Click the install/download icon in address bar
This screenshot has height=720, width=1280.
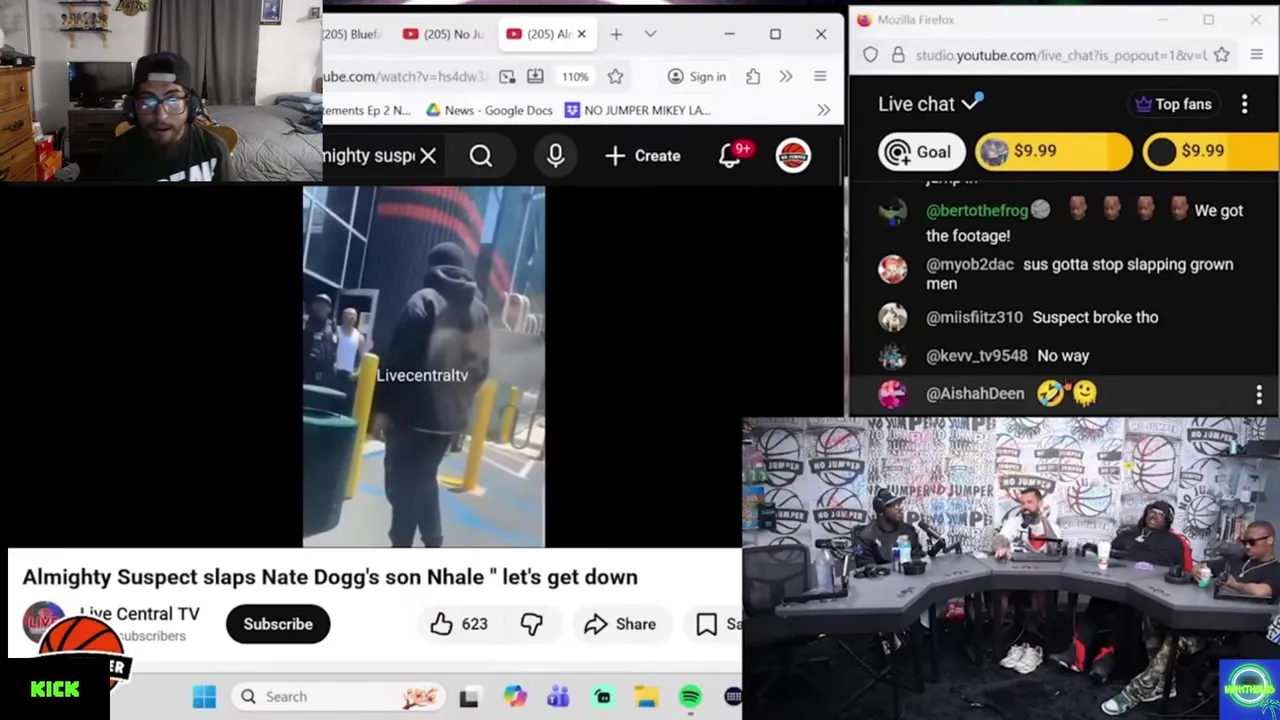coord(535,77)
